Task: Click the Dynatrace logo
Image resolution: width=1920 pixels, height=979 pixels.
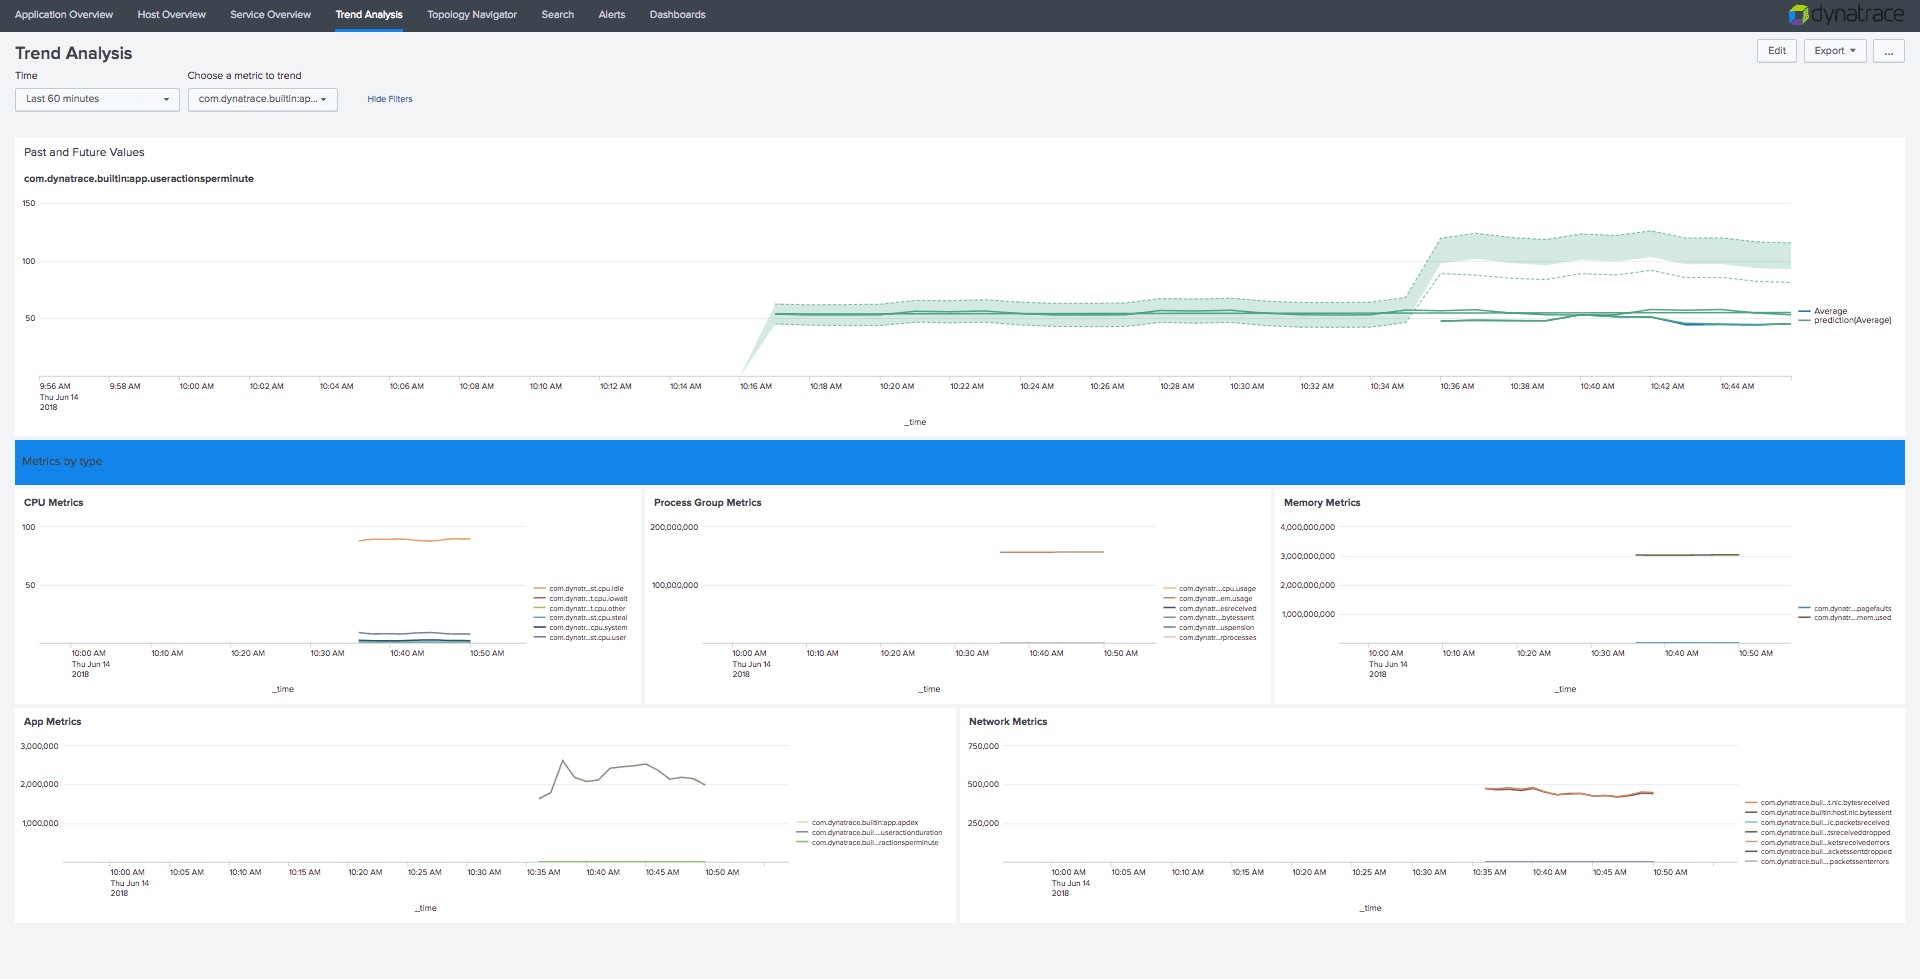Action: (1846, 14)
